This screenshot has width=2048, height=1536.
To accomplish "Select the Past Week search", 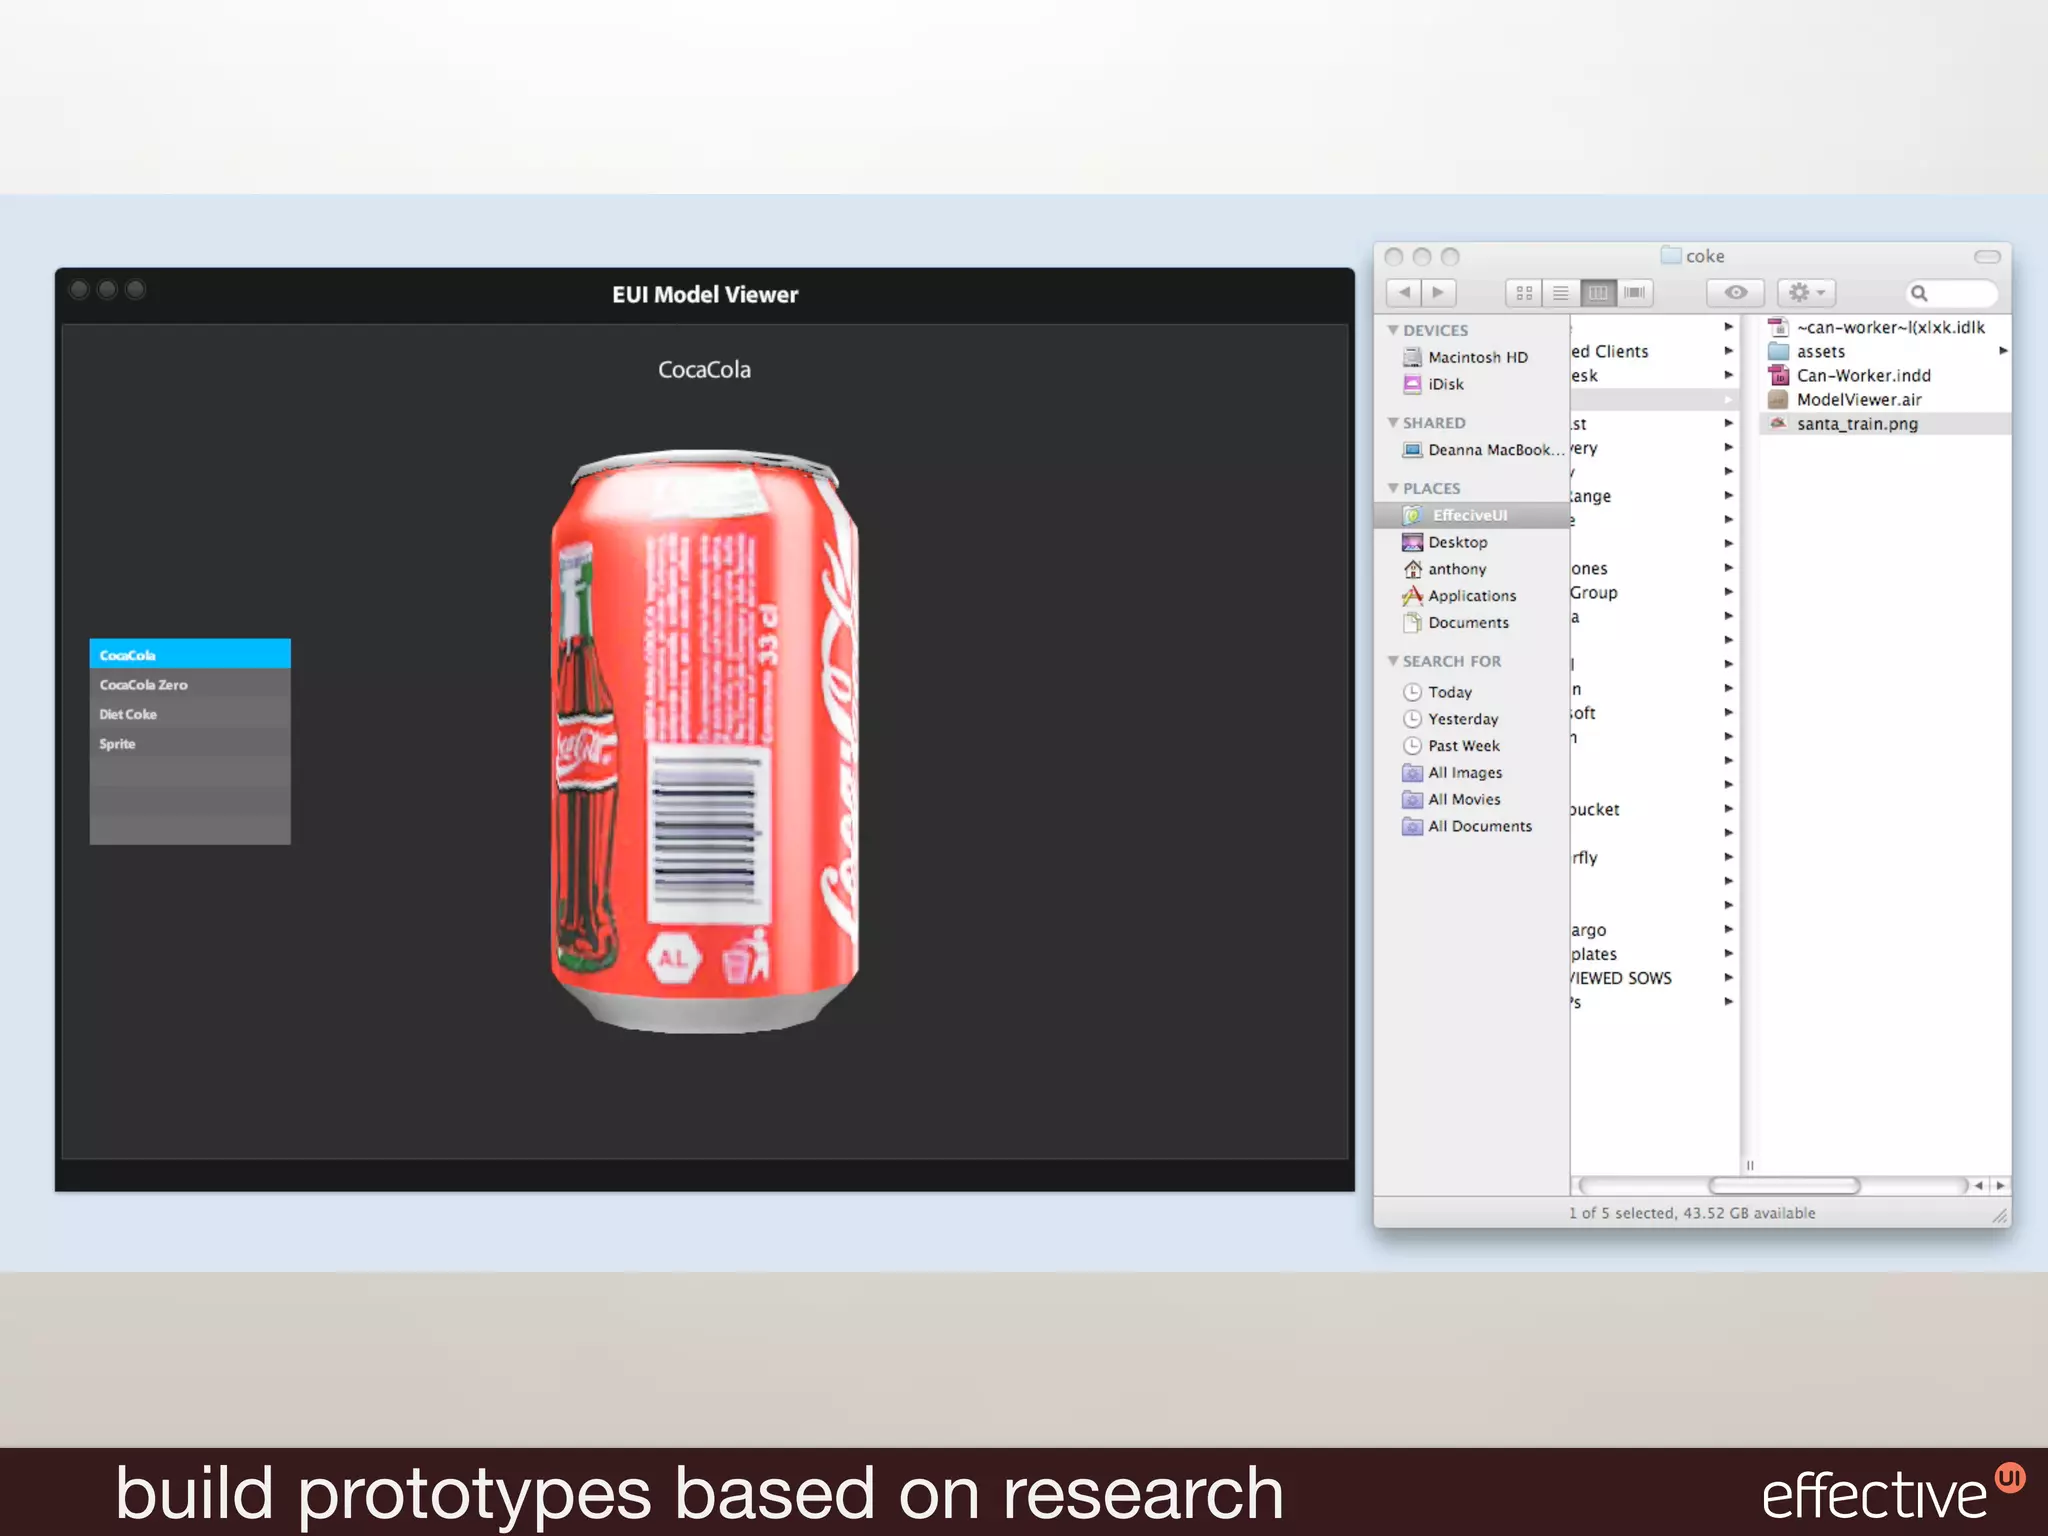I will click(1471, 746).
